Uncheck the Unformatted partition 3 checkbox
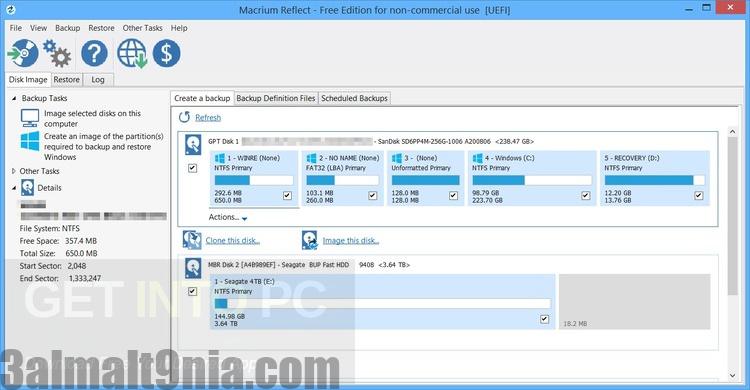This screenshot has width=750, height=390. pyautogui.click(x=453, y=195)
